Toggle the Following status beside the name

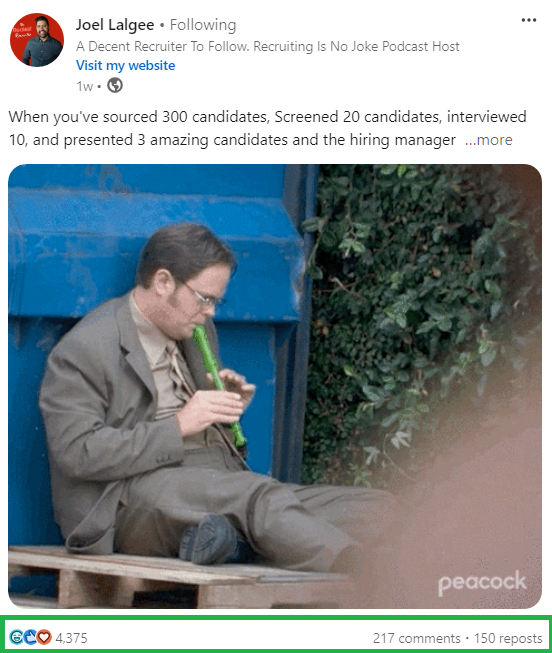(x=203, y=25)
